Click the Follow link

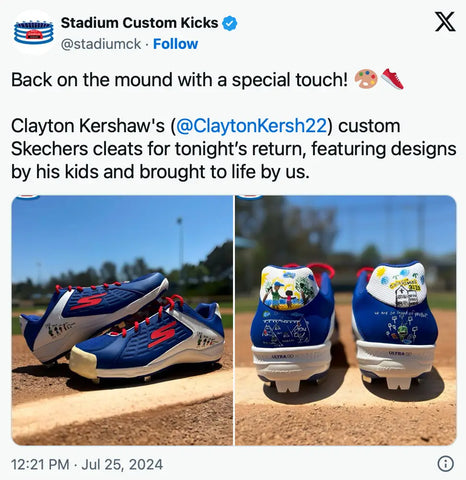(x=175, y=44)
